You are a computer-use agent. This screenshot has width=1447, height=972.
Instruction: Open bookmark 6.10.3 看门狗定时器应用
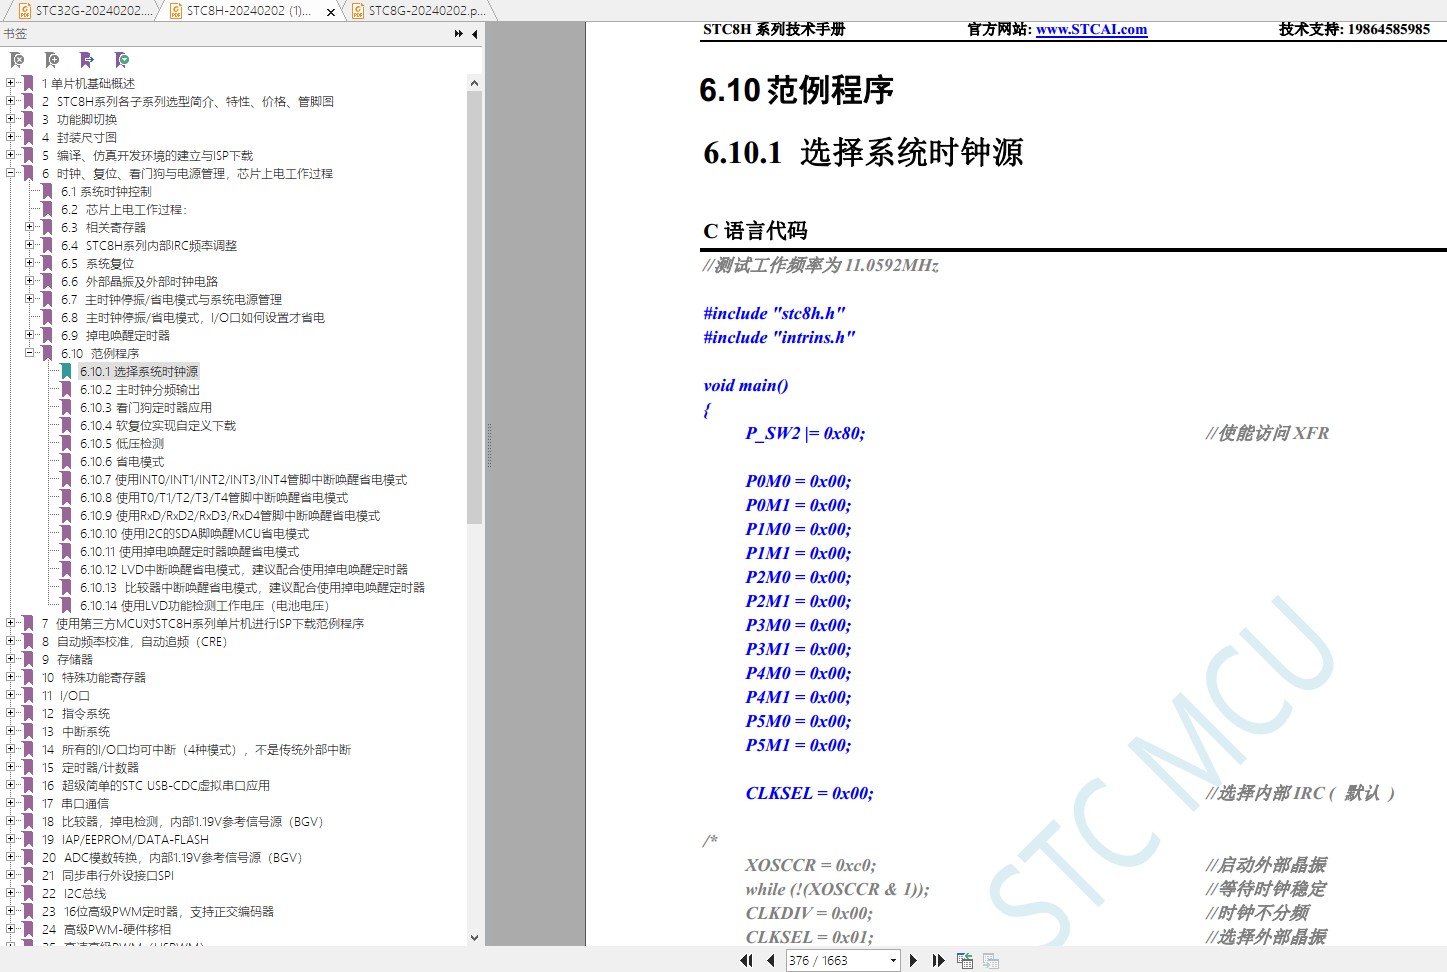click(x=146, y=408)
